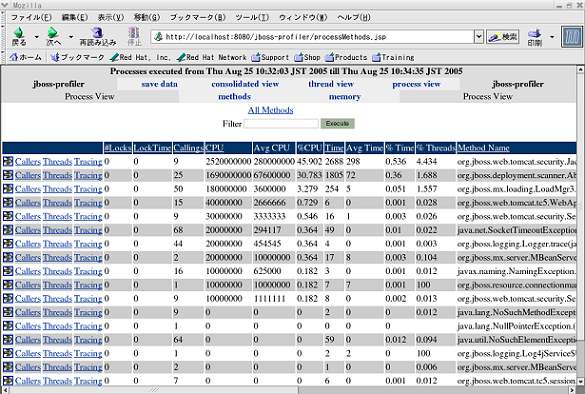
Task: Click the row icon for org.jboss.logging.Logger.trace
Action: coord(8,244)
